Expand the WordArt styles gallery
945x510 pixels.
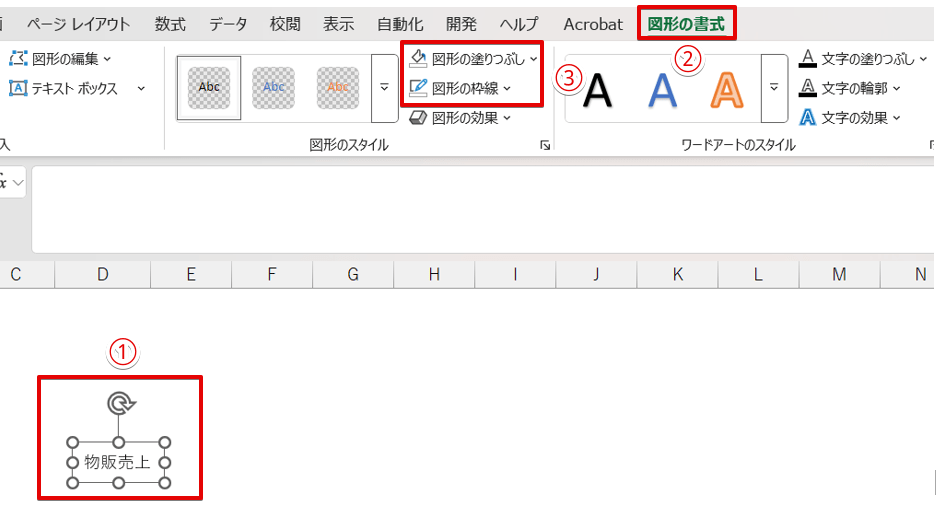[774, 88]
